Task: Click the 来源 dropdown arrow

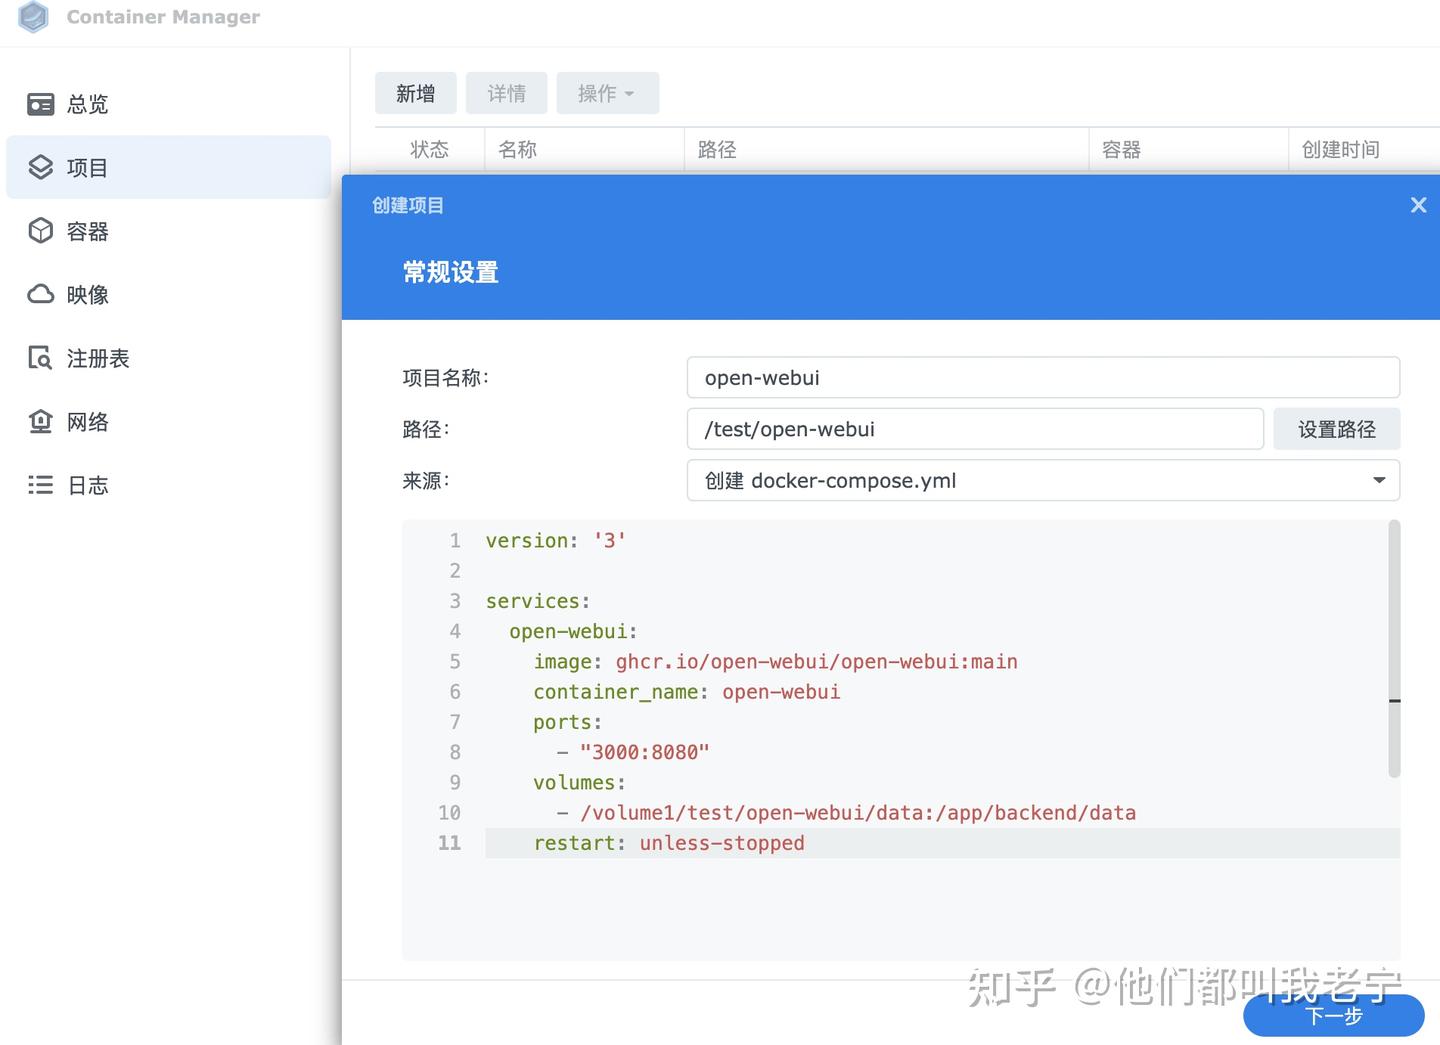Action: pos(1379,480)
